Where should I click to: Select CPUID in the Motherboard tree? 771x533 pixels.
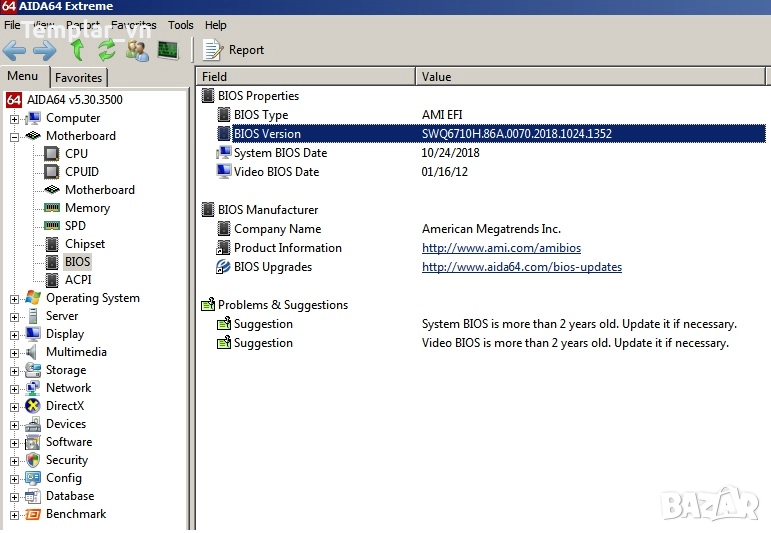81,172
